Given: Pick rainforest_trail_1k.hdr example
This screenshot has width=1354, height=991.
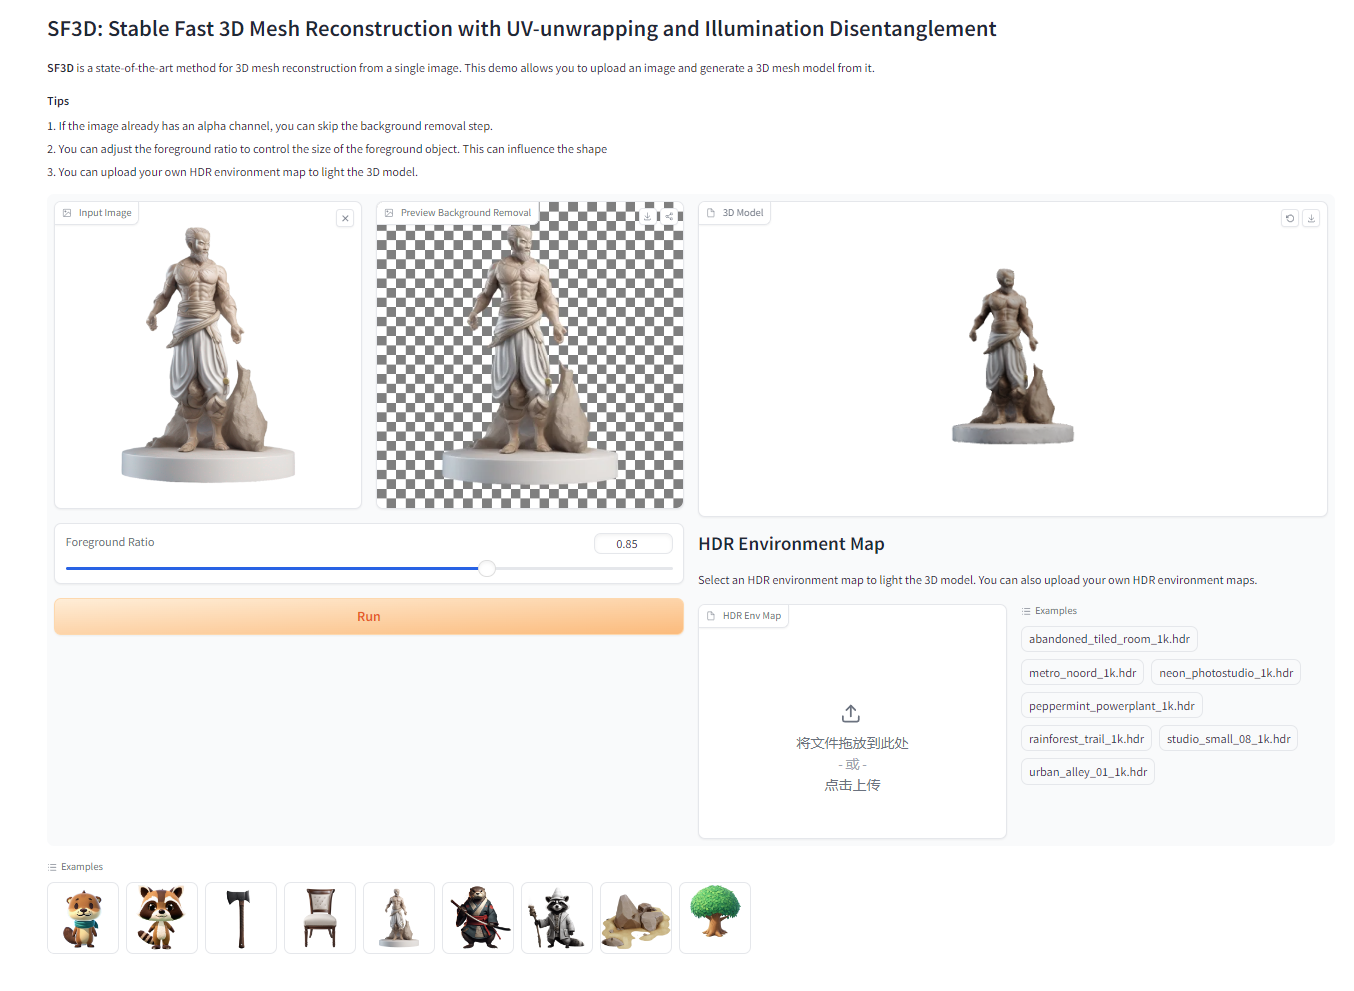Looking at the screenshot, I should click(1086, 739).
